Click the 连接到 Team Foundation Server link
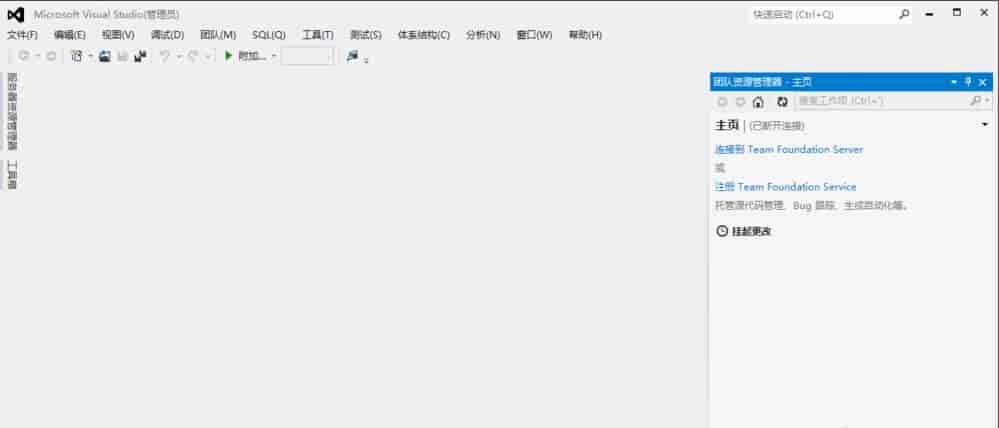Viewport: 999px width, 428px height. pyautogui.click(x=788, y=149)
